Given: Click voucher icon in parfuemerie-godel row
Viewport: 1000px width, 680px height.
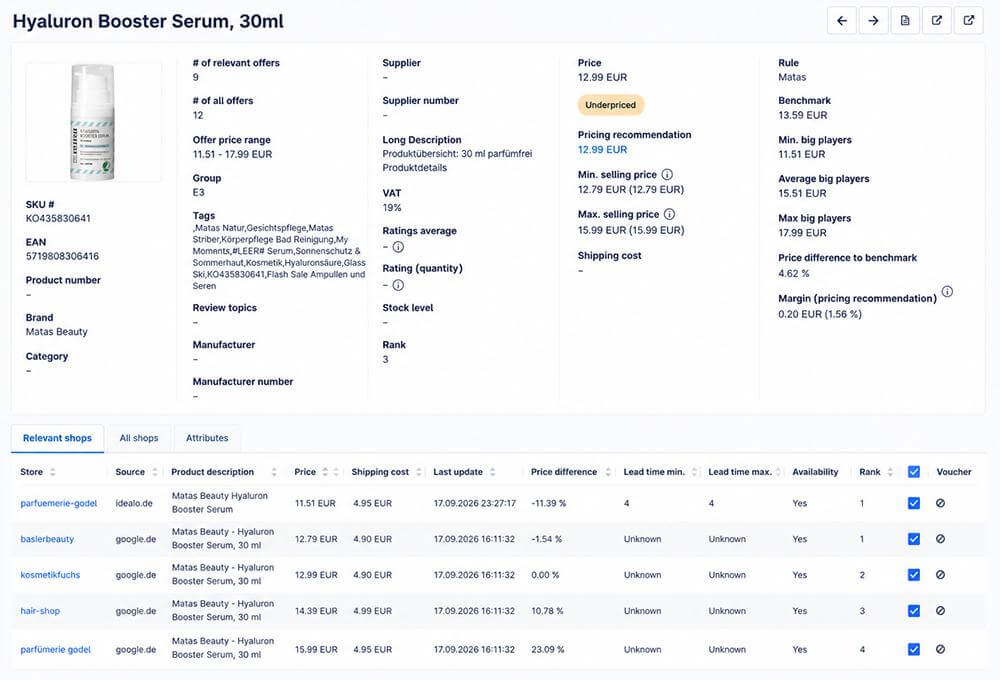Looking at the screenshot, I should tap(940, 503).
